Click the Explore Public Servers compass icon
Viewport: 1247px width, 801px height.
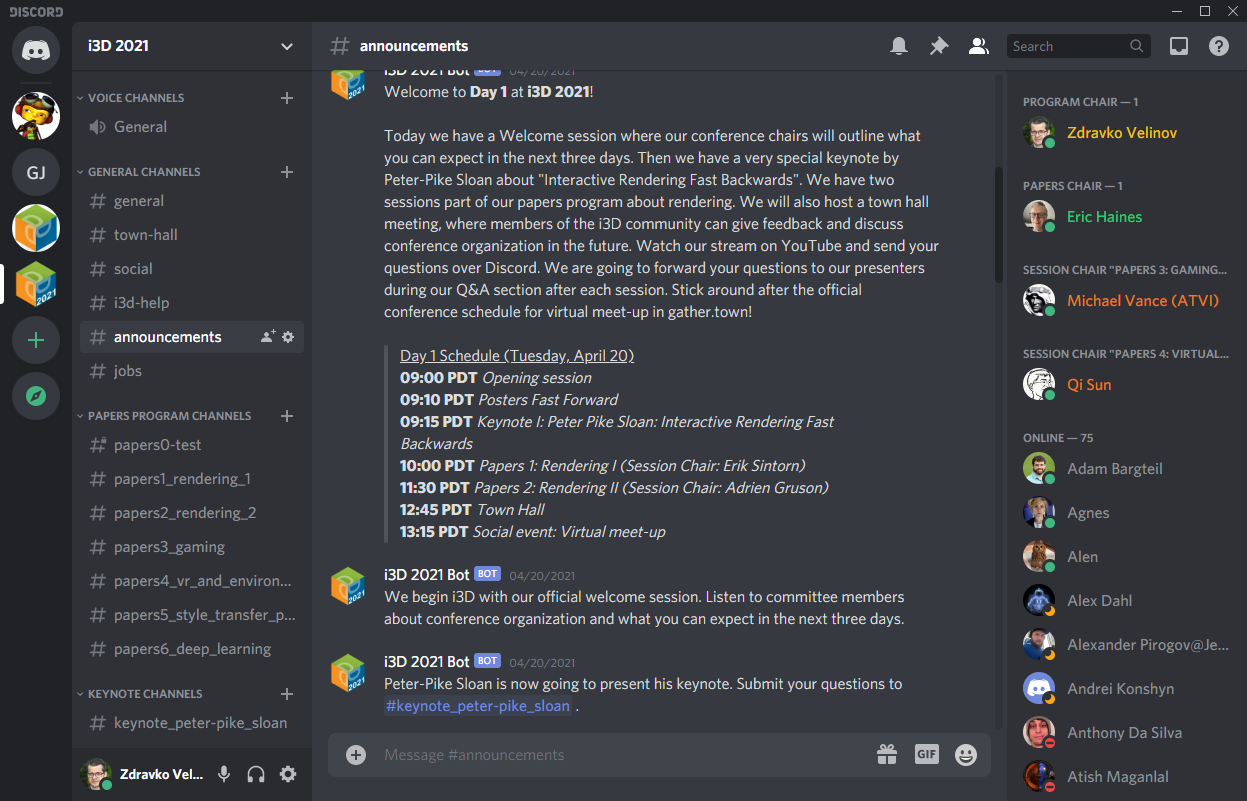click(35, 396)
